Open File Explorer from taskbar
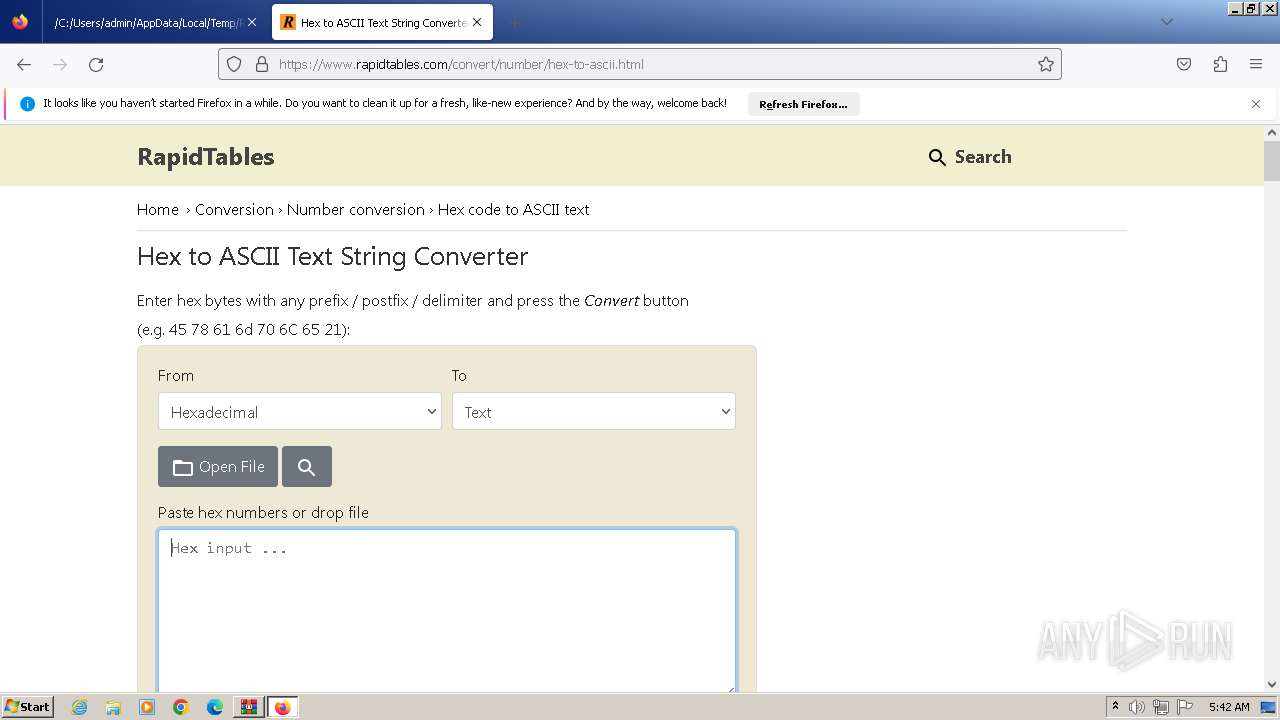 point(113,707)
